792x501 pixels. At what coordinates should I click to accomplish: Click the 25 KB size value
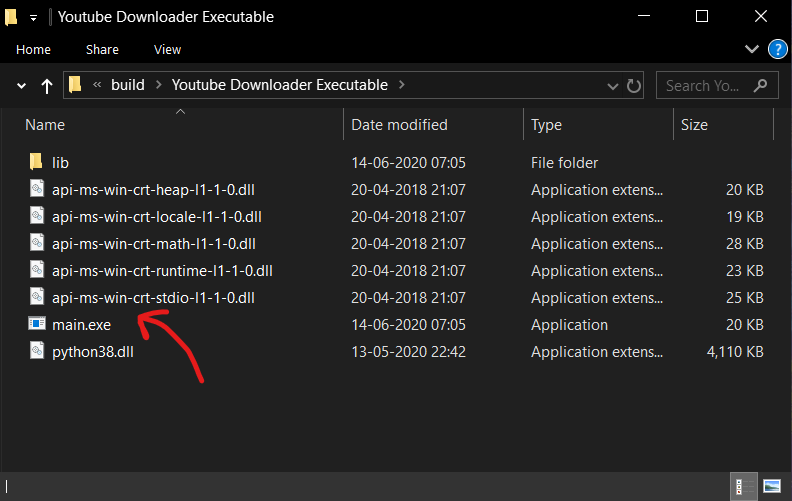[x=745, y=297]
